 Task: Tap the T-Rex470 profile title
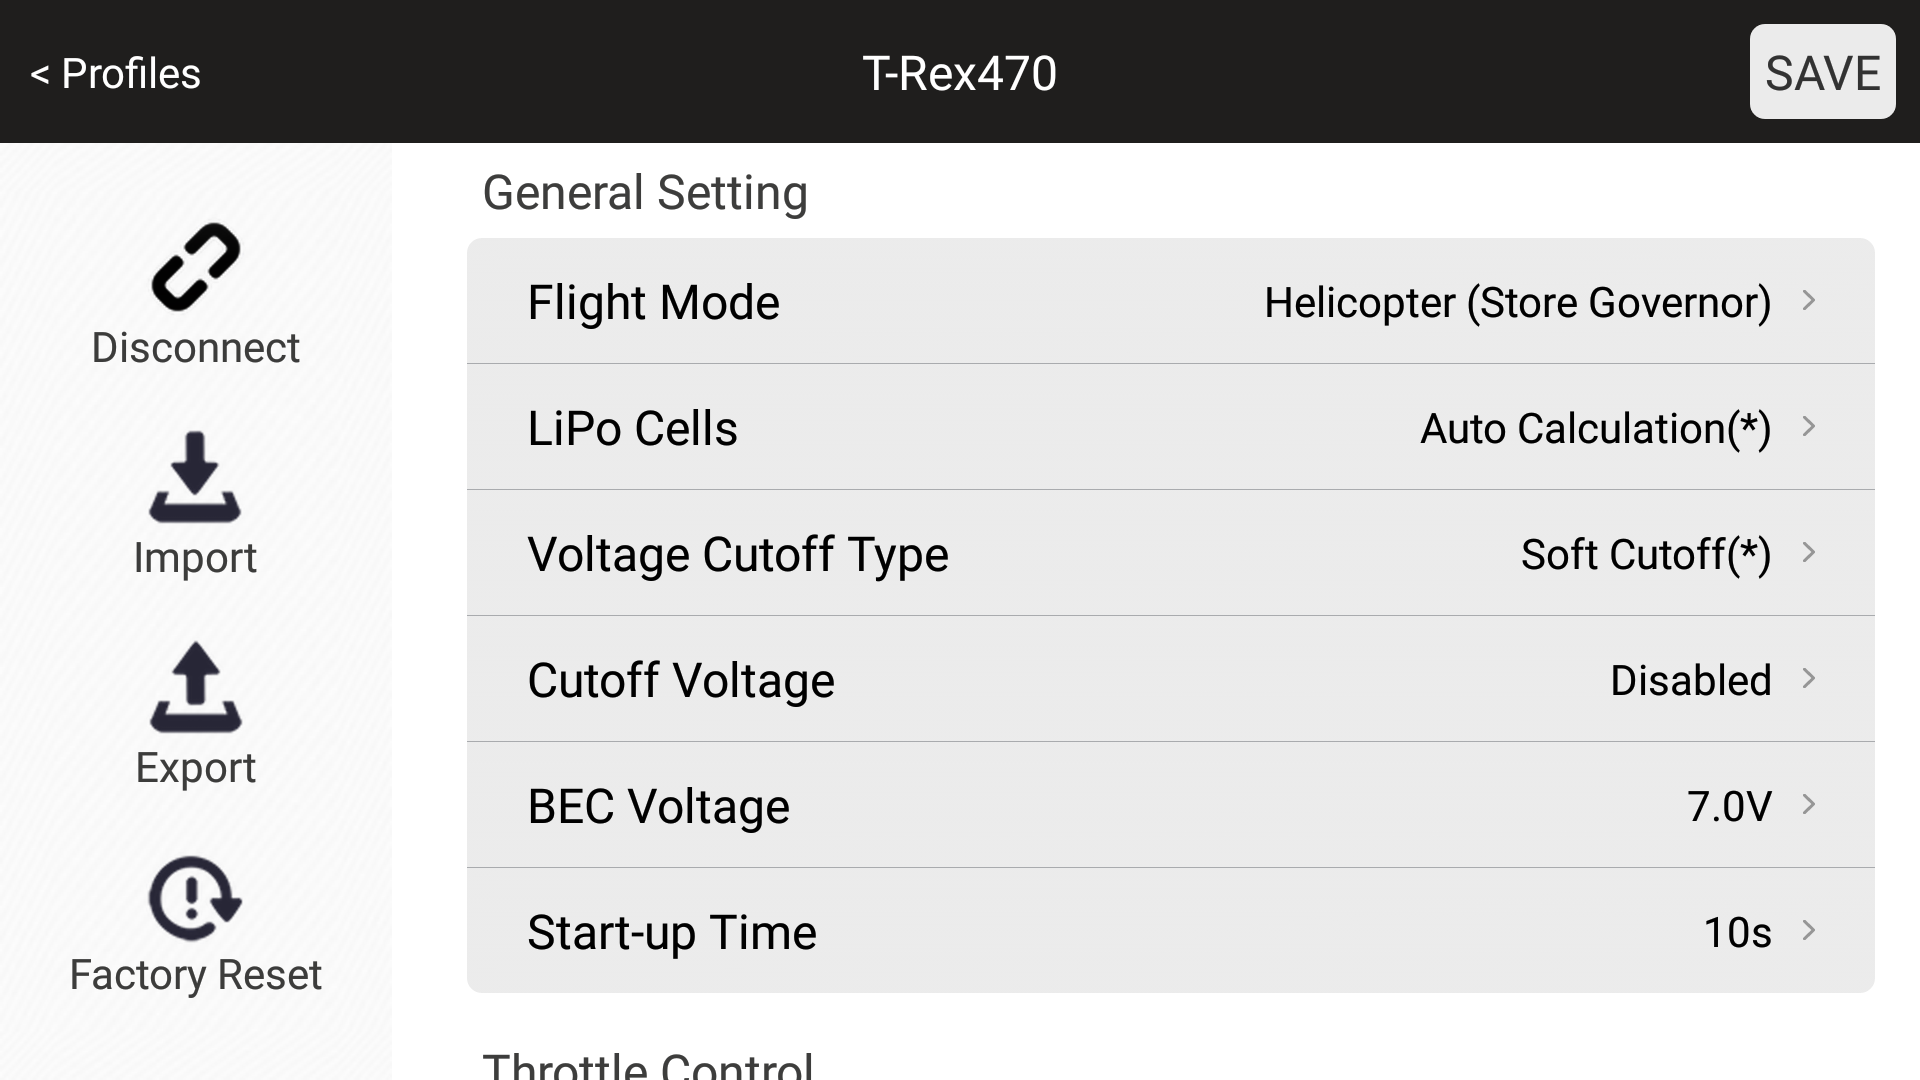tap(959, 73)
